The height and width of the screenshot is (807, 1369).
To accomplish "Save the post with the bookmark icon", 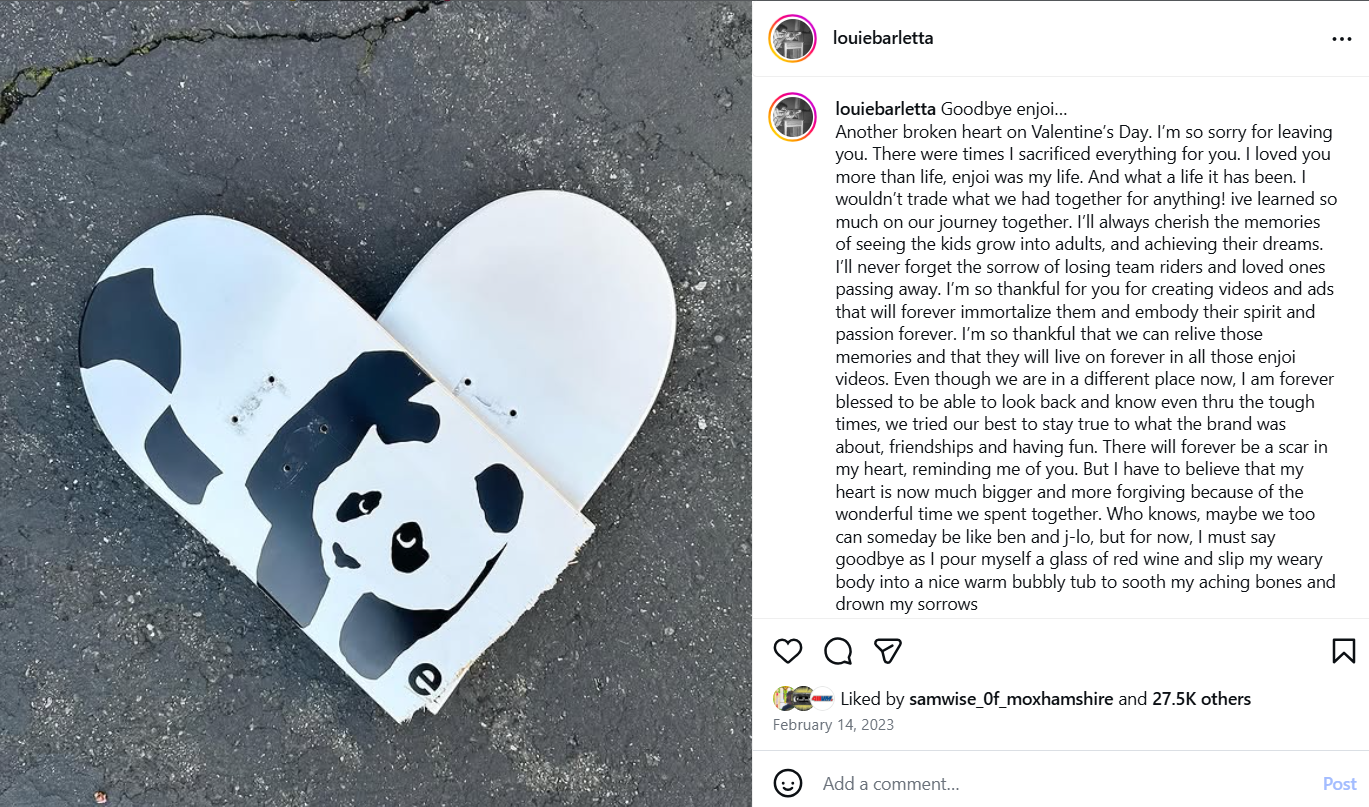I will coord(1343,651).
